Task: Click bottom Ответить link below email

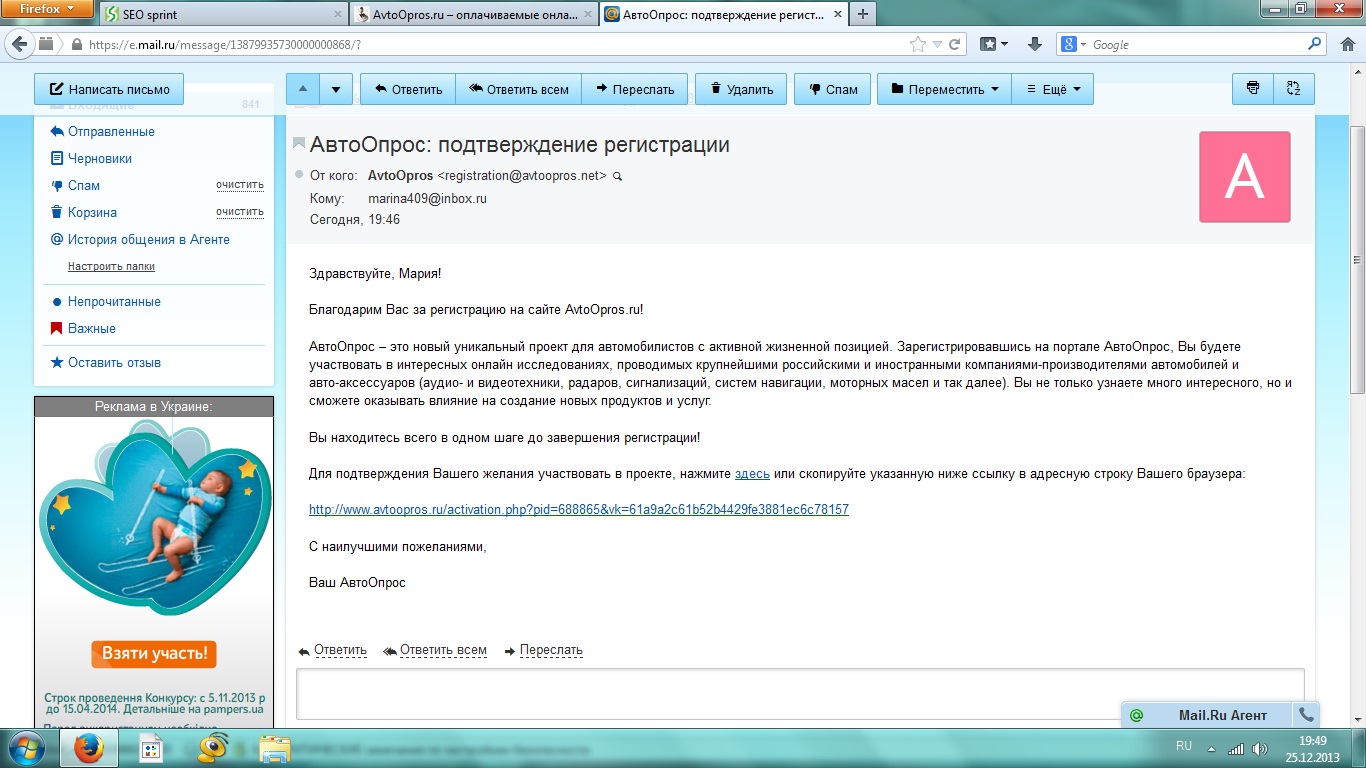Action: [x=340, y=650]
